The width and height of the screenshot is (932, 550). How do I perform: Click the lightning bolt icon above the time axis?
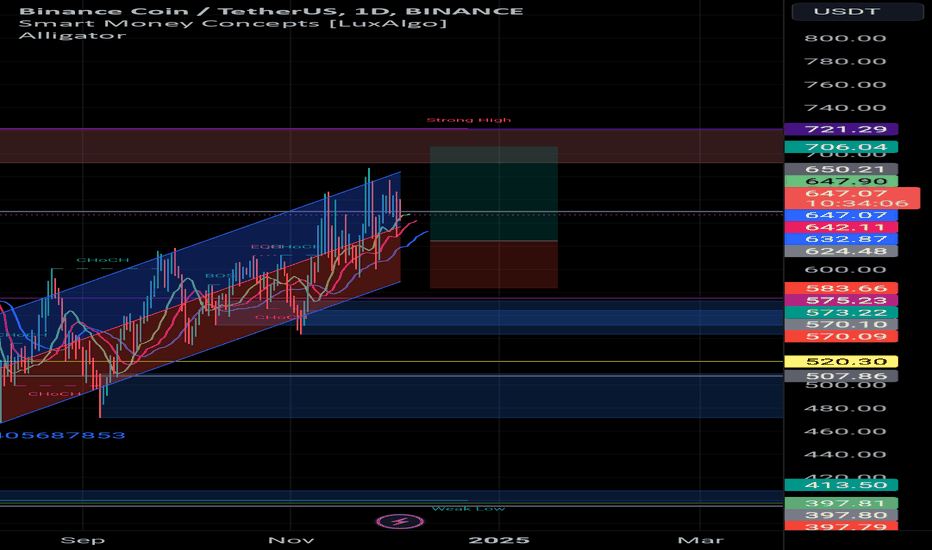[x=400, y=522]
